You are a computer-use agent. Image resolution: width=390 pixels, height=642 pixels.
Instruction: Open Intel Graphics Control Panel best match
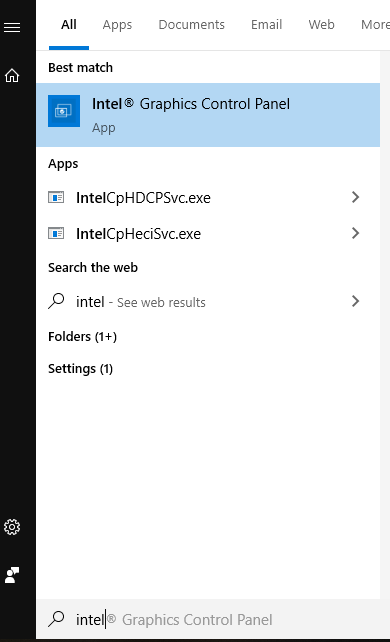point(208,115)
